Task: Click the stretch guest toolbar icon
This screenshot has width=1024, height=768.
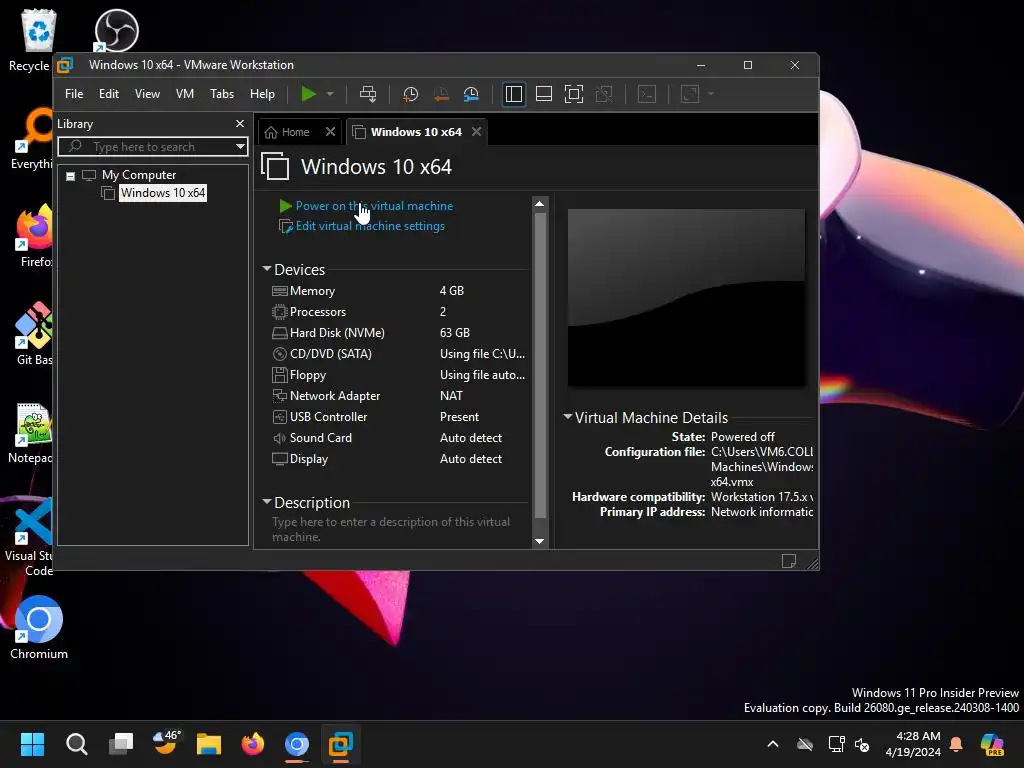Action: coord(690,94)
